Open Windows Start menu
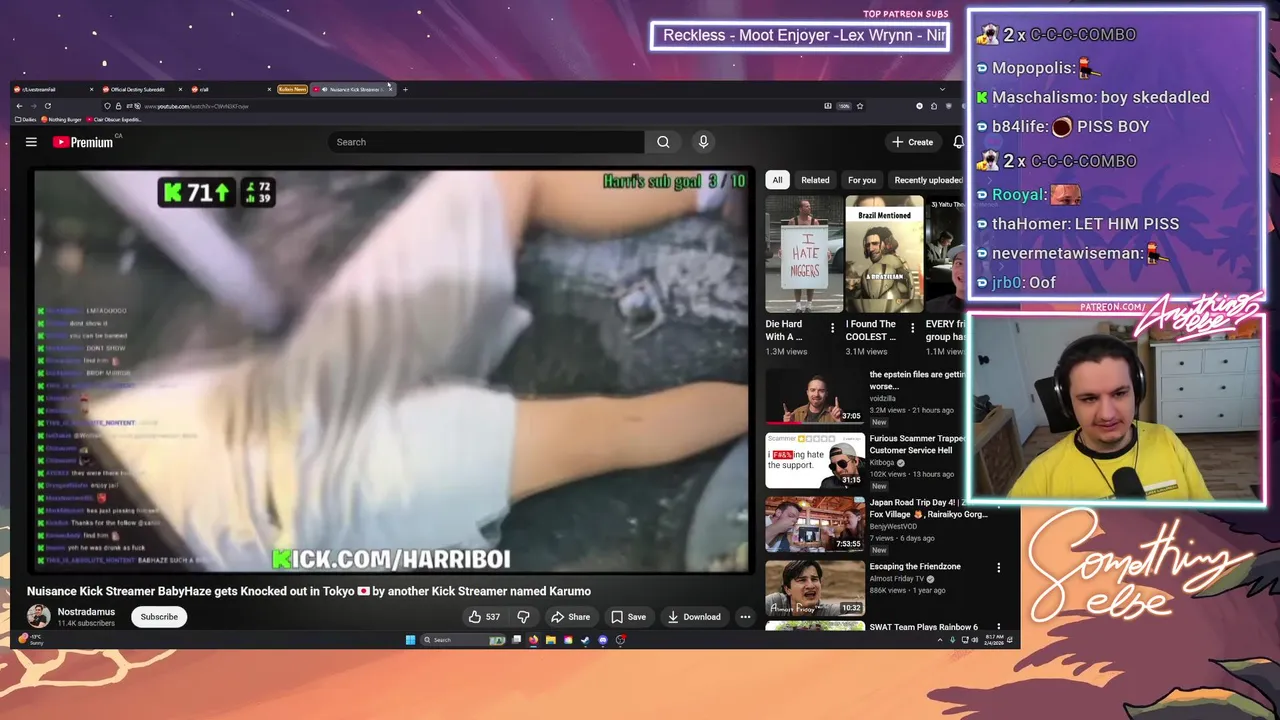The height and width of the screenshot is (720, 1280). click(410, 640)
